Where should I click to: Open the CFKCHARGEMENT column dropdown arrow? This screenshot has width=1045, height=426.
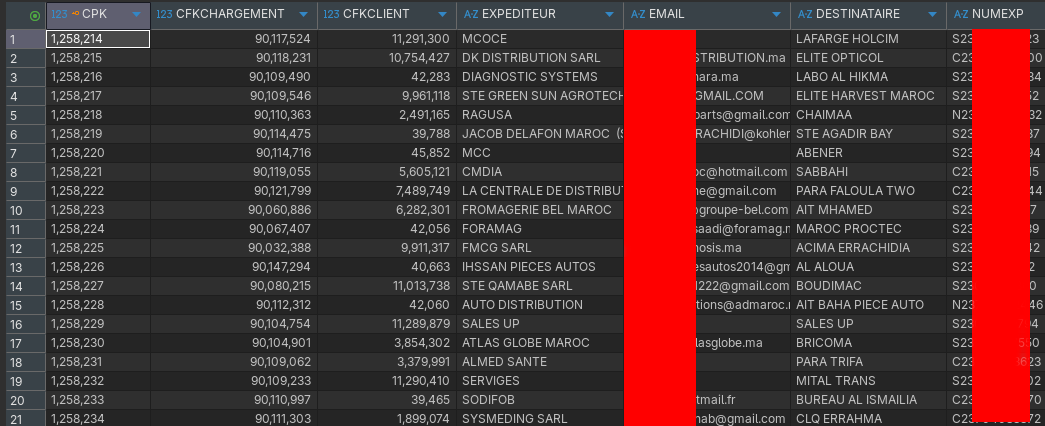tap(304, 15)
